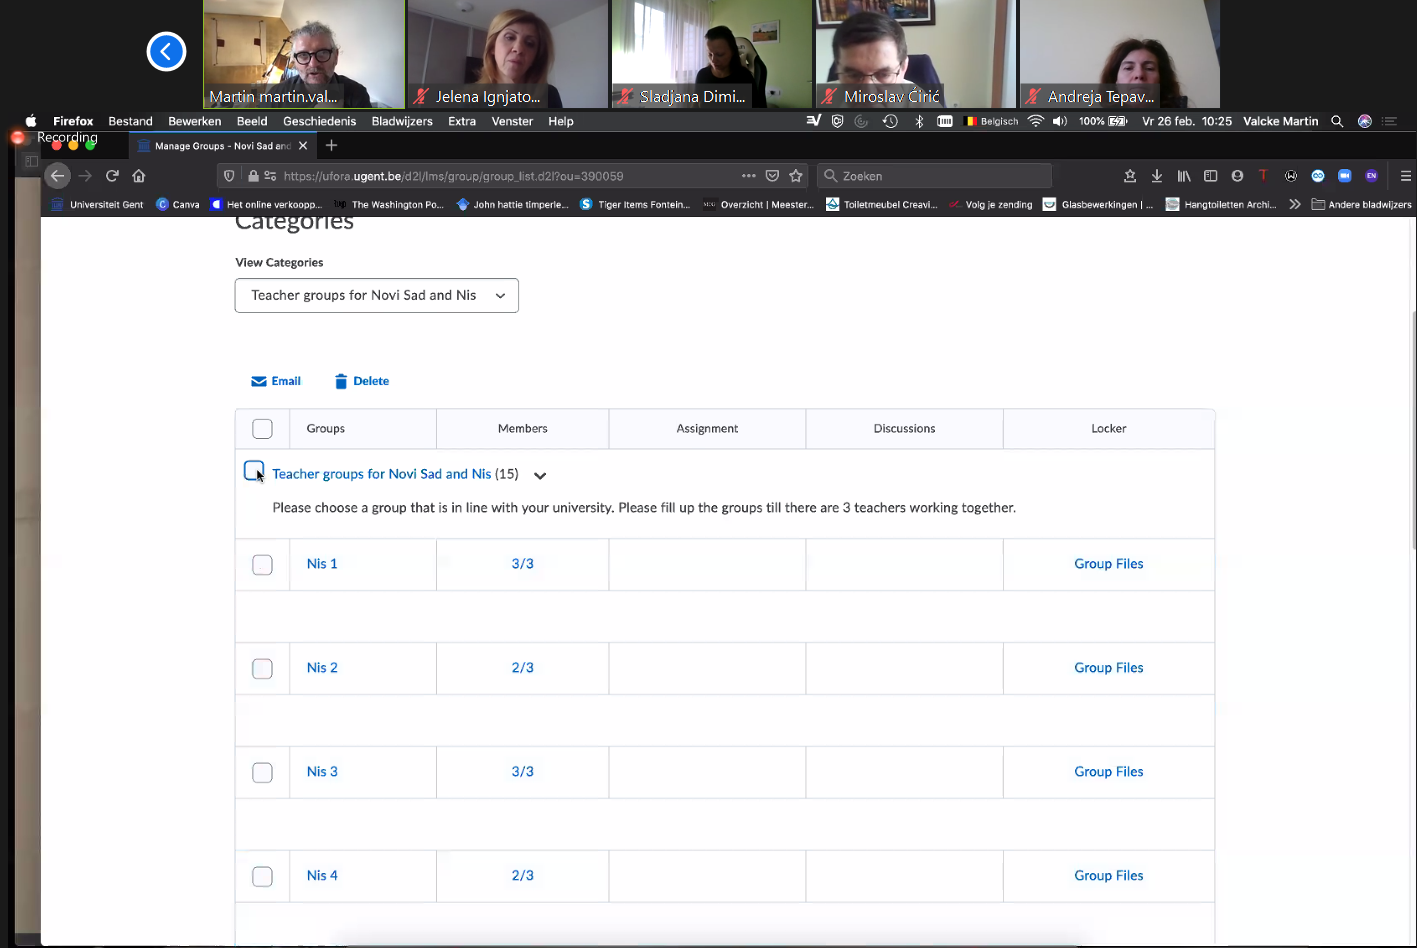Open the Nis 3 group link

click(x=322, y=772)
